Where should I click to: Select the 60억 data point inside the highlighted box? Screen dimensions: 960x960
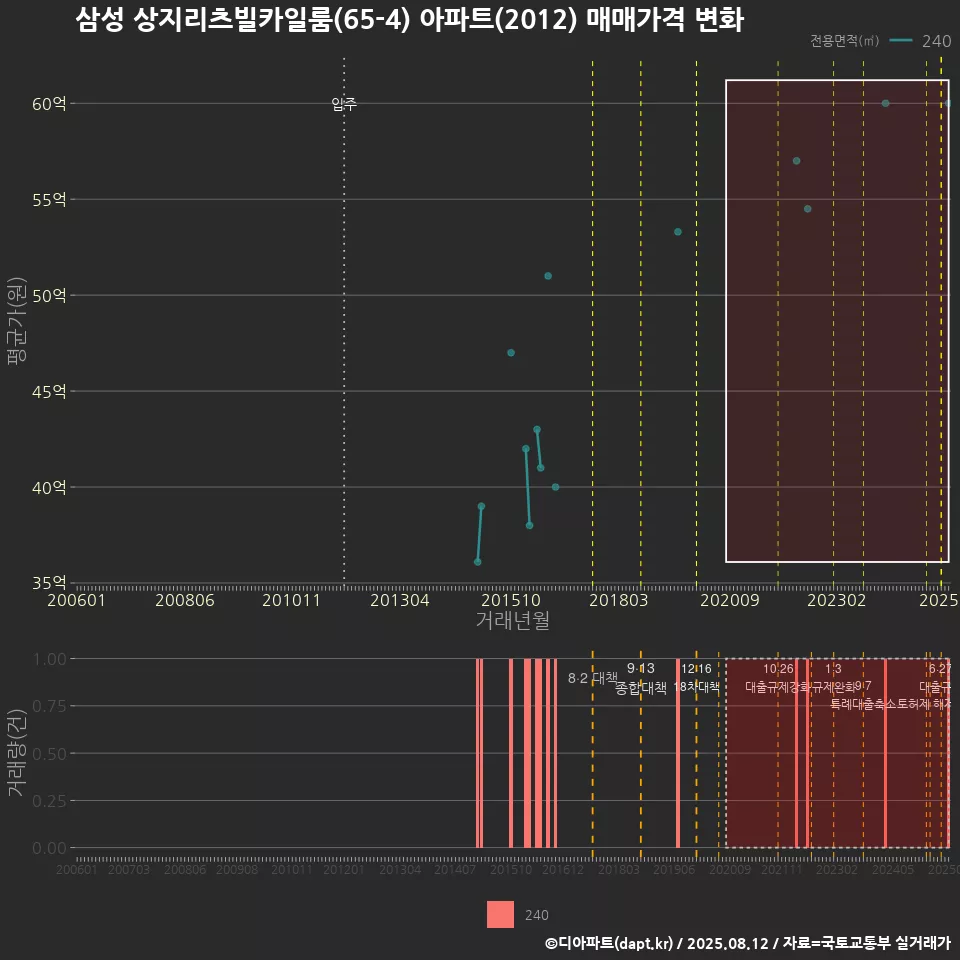click(x=885, y=103)
